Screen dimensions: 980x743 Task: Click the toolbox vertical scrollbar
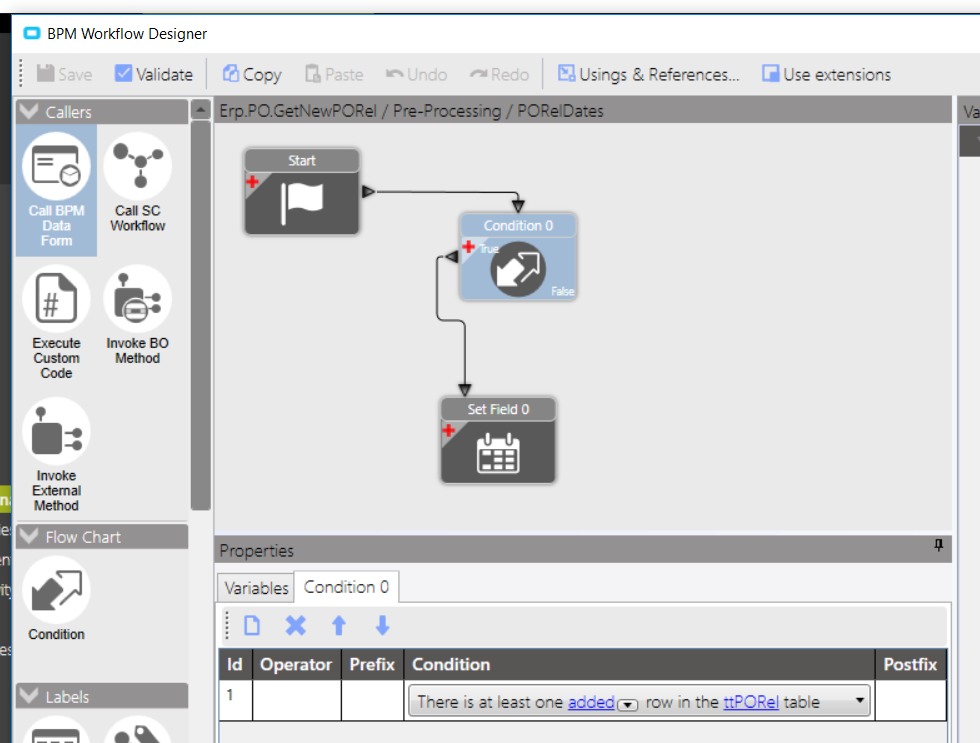[x=201, y=315]
